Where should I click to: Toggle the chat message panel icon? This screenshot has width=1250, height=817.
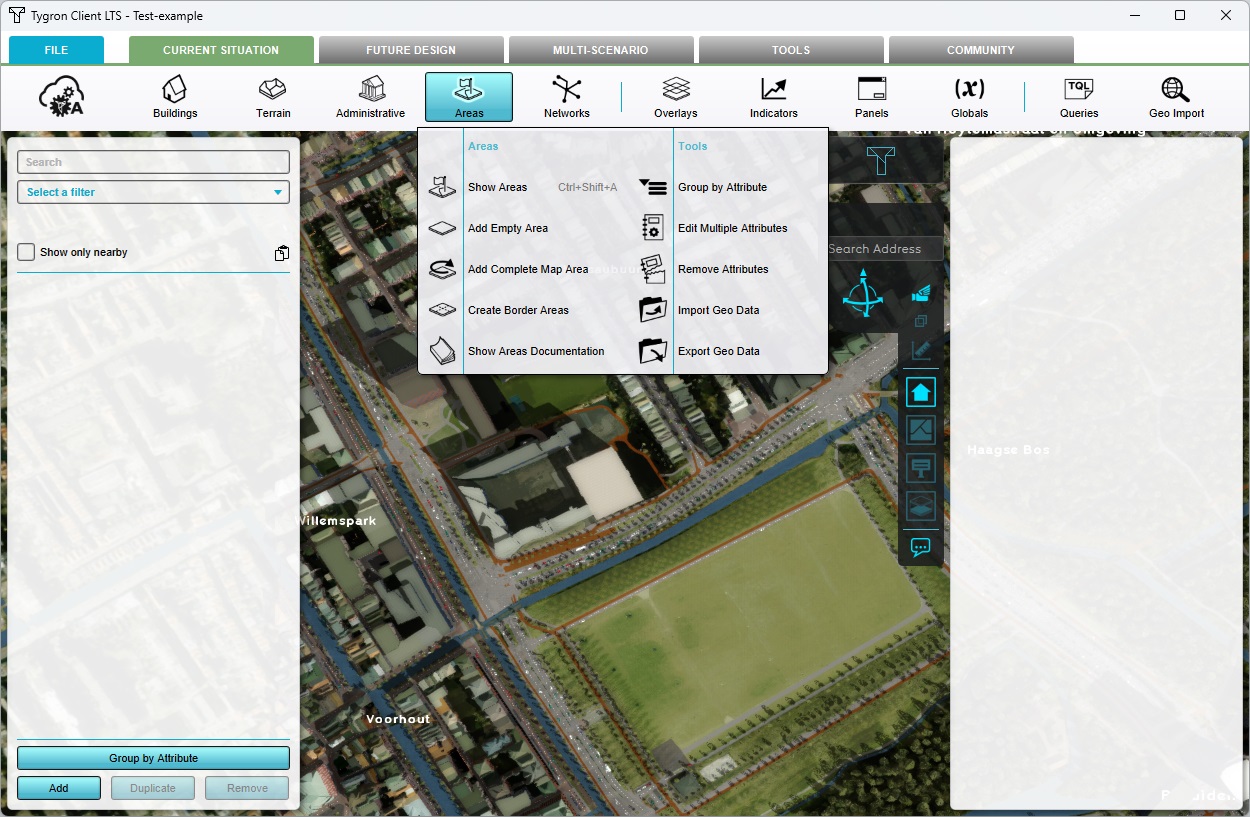coord(921,548)
